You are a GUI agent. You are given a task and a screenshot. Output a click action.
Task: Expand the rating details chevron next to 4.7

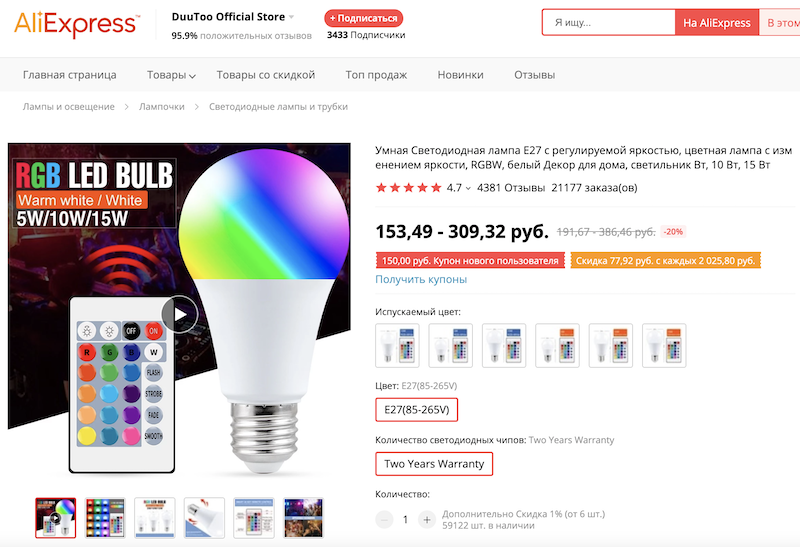[x=468, y=188]
